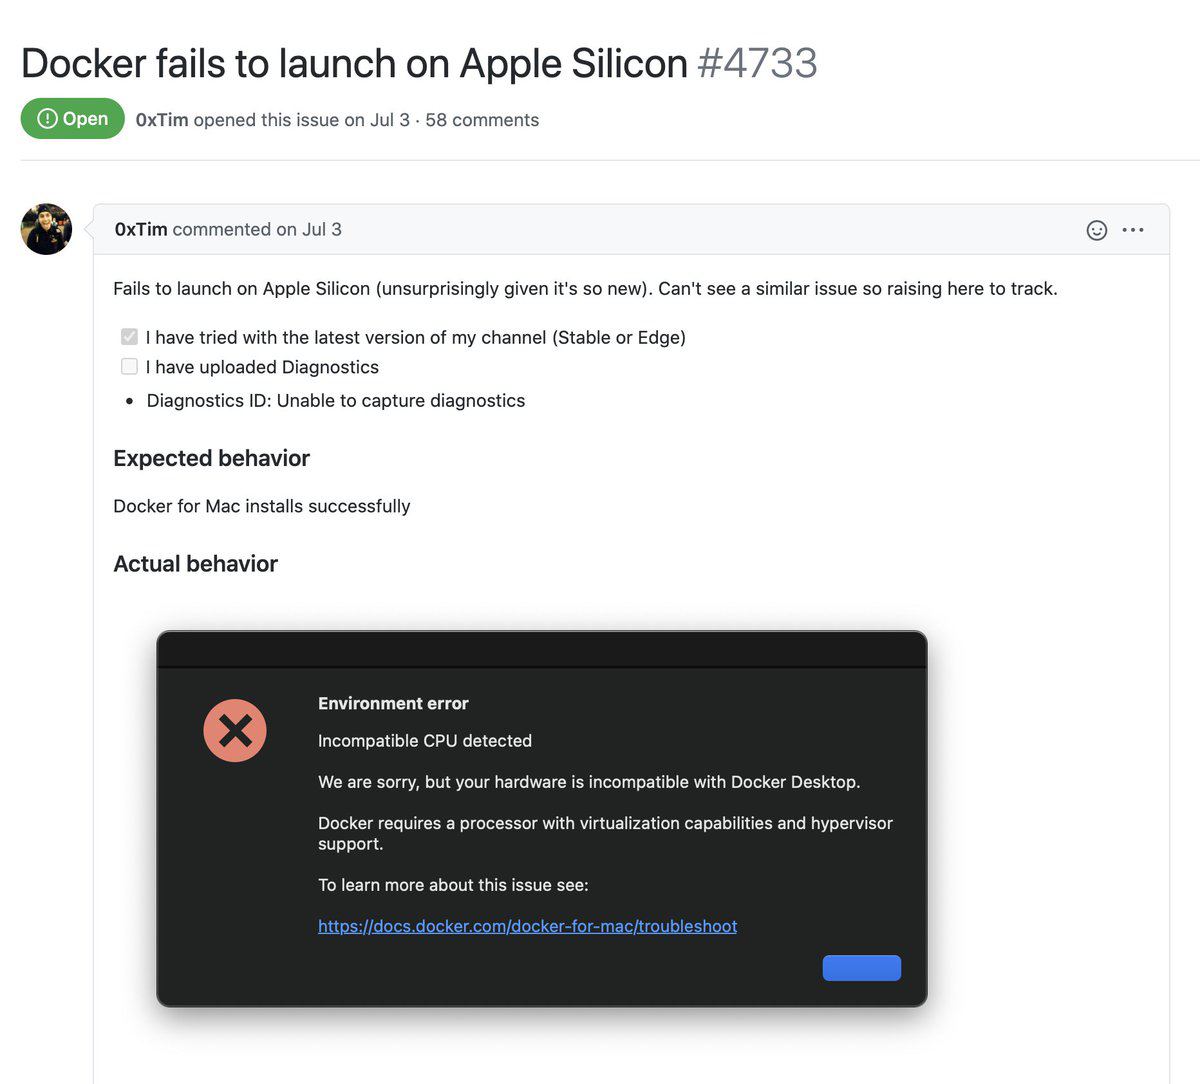
Task: Click the 'Expected behavior' heading
Action: coord(211,458)
